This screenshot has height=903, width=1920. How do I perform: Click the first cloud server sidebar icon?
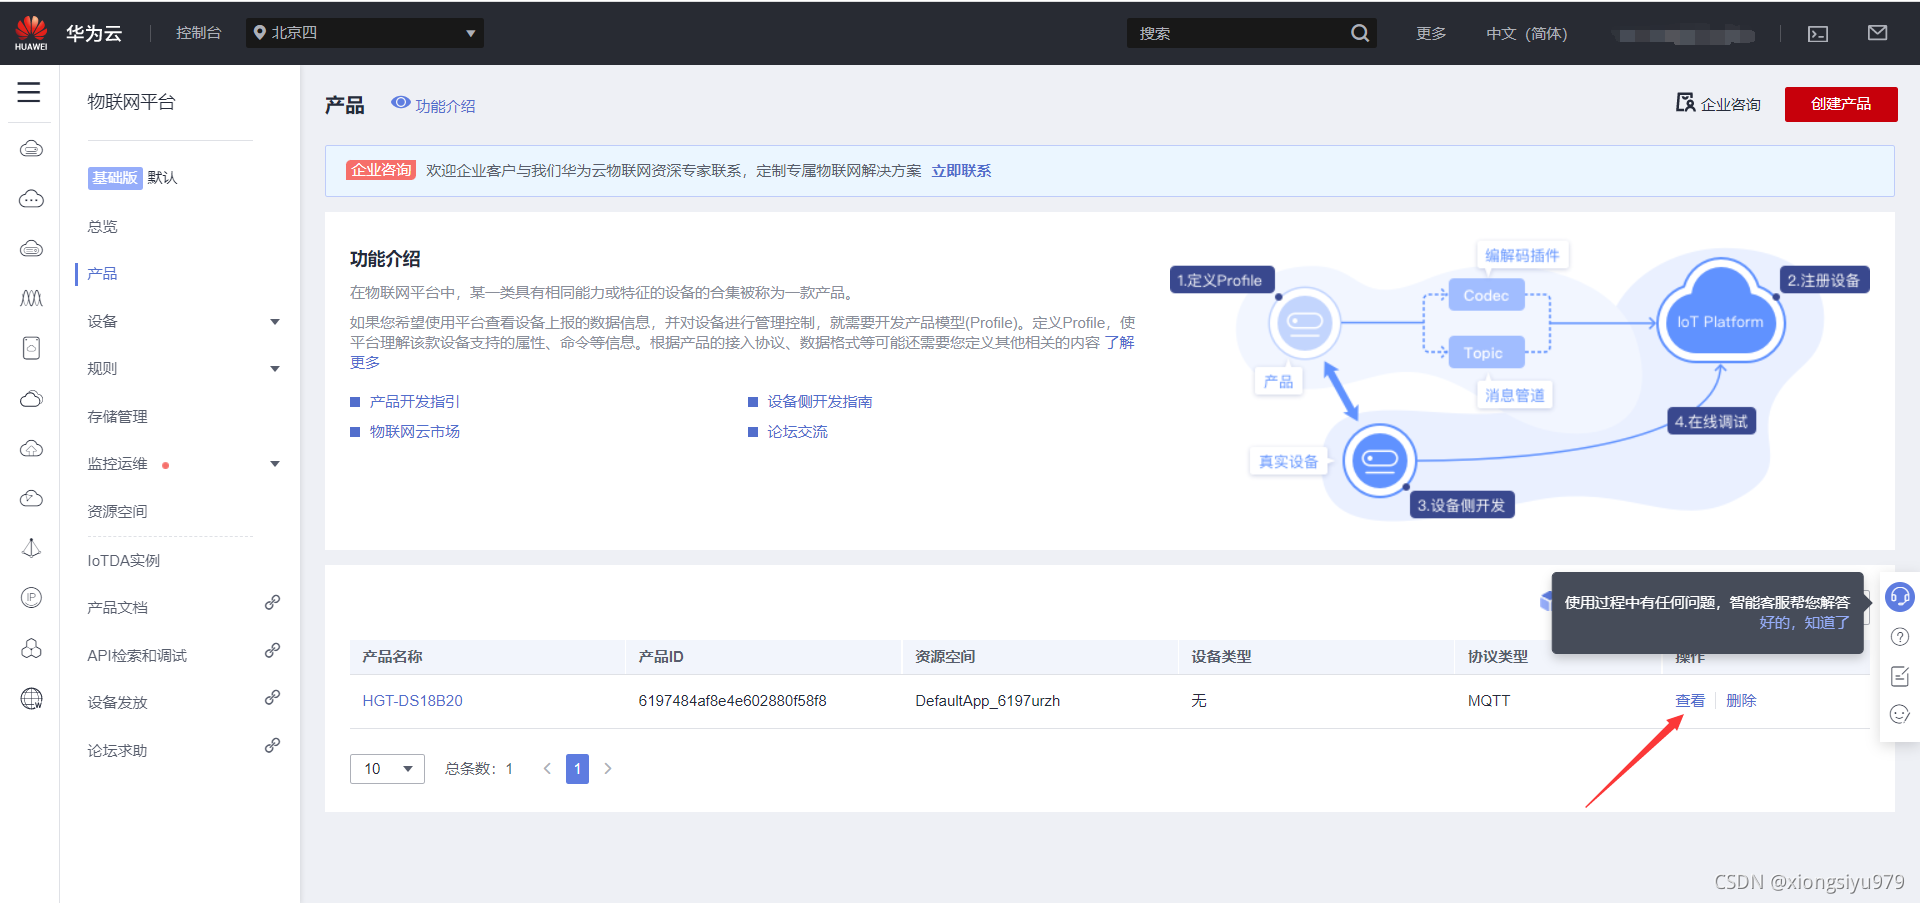(x=31, y=149)
